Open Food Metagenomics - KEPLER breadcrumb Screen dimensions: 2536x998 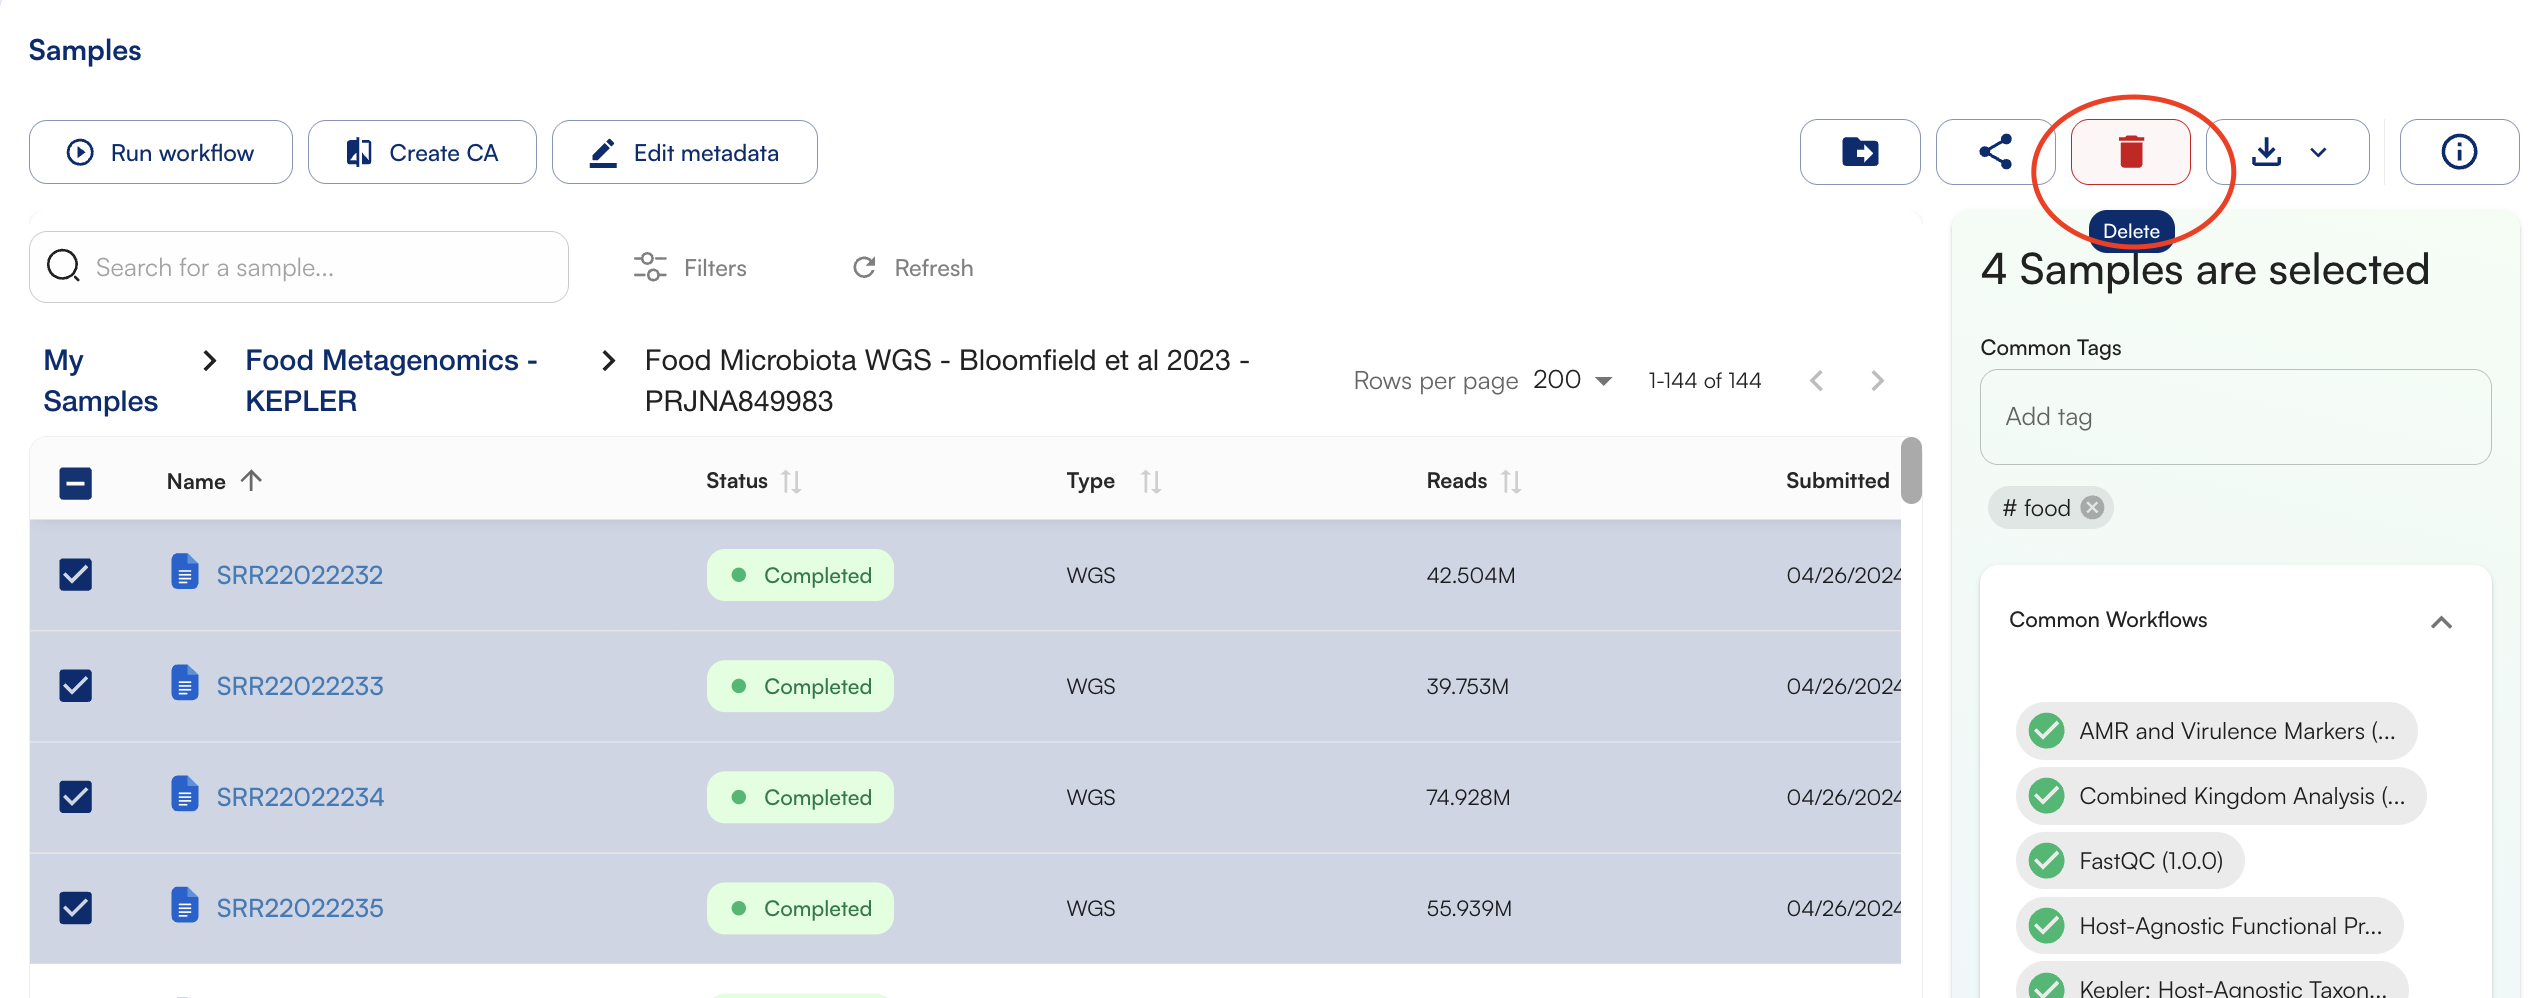tap(391, 380)
